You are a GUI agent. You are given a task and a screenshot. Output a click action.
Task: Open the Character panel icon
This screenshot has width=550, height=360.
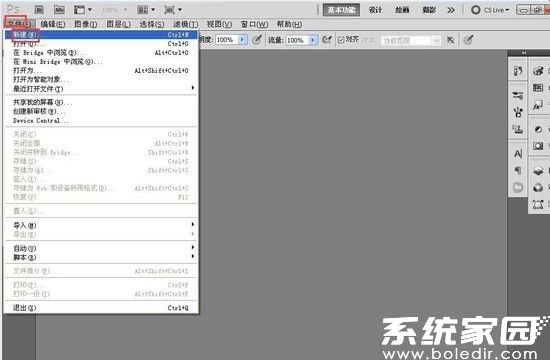click(x=518, y=154)
